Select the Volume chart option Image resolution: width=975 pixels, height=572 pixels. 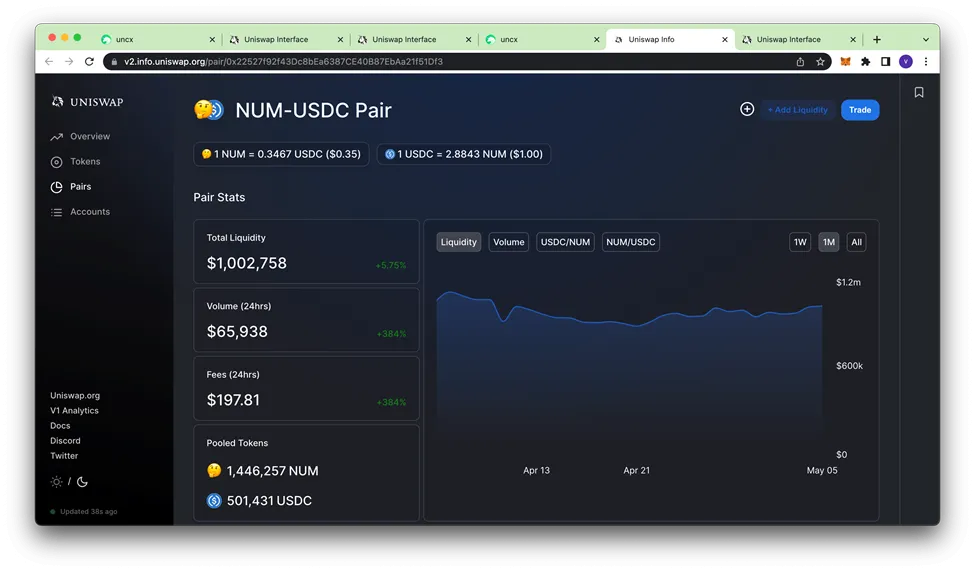point(509,242)
